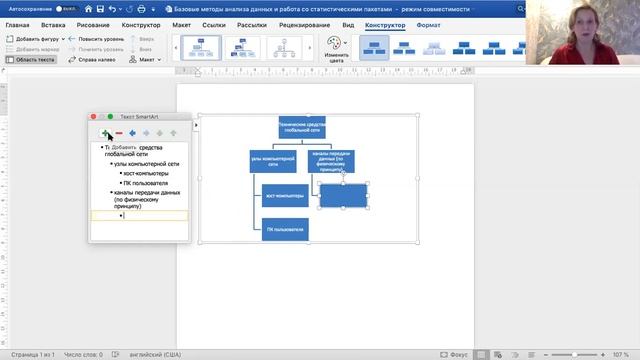640x360 pixels.
Task: Open the Формат ribbon tab
Action: tap(428, 25)
